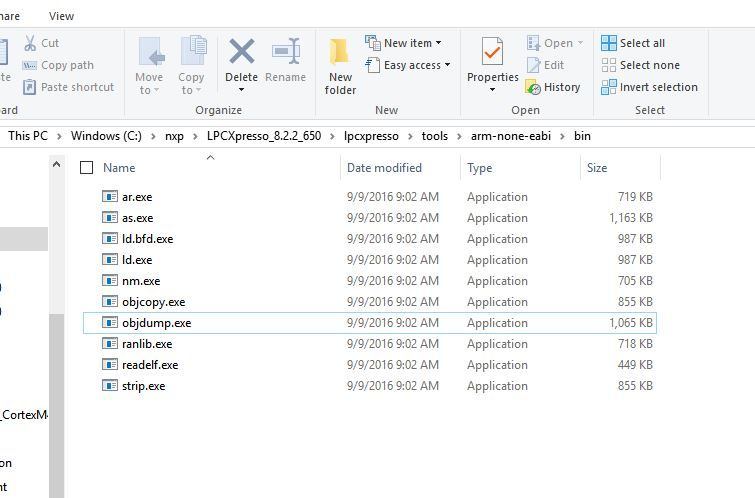Click Copy path label in ribbon
The image size is (755, 498).
tap(67, 65)
